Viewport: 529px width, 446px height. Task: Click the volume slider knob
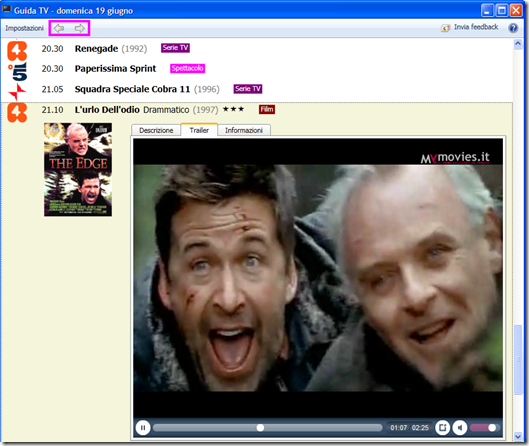click(x=492, y=428)
